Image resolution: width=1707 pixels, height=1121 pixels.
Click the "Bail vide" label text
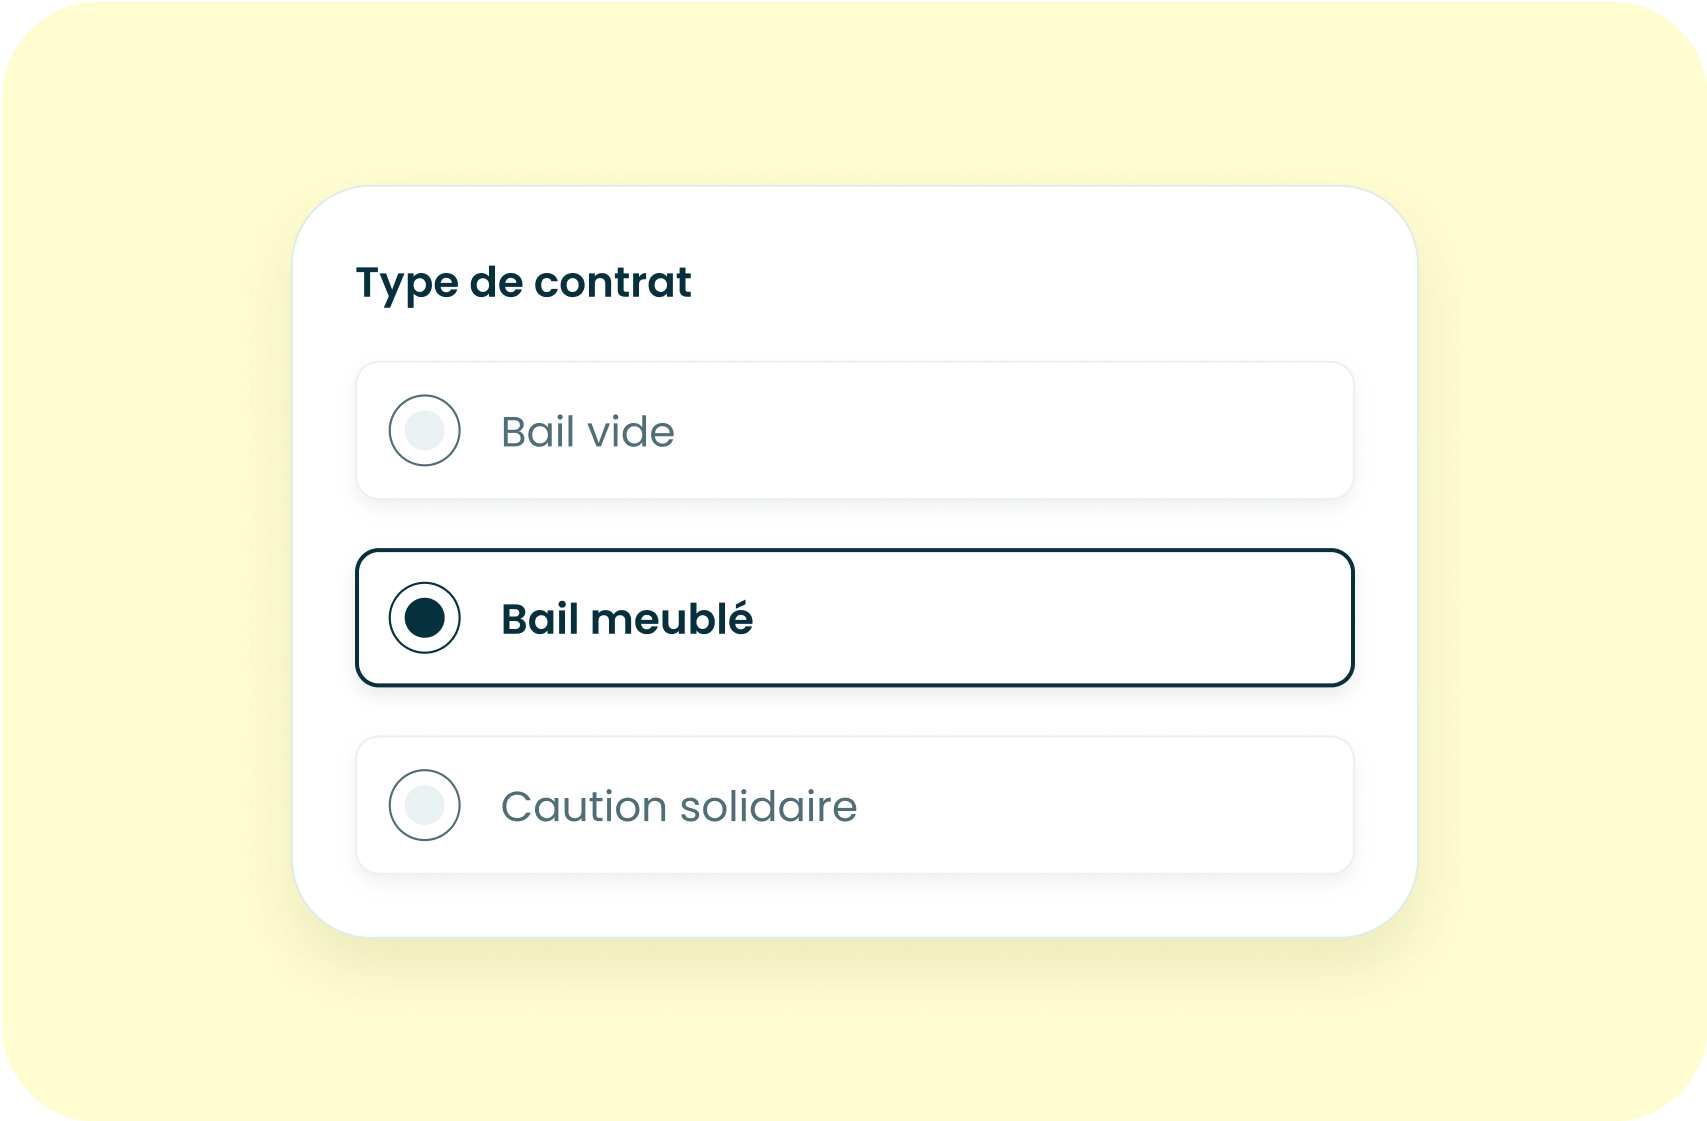click(587, 432)
